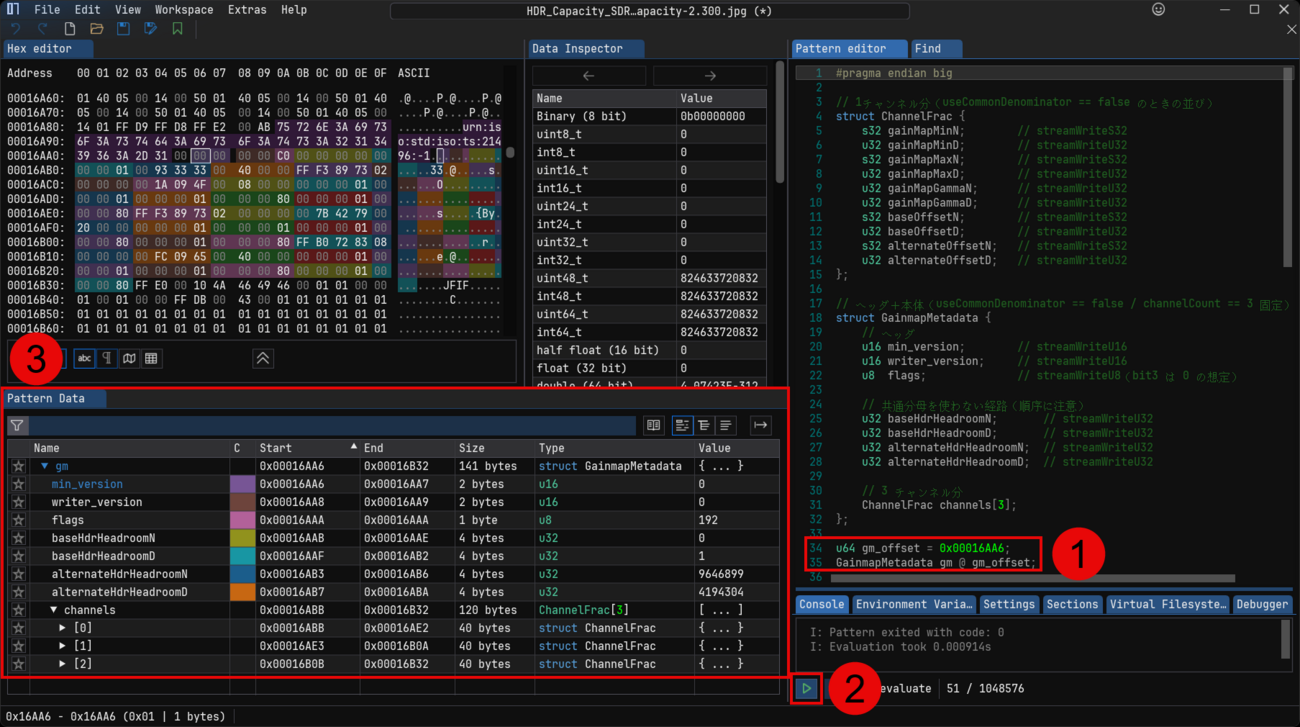
Task: Click the green bookmark icon in toolbar
Action: pos(177,29)
